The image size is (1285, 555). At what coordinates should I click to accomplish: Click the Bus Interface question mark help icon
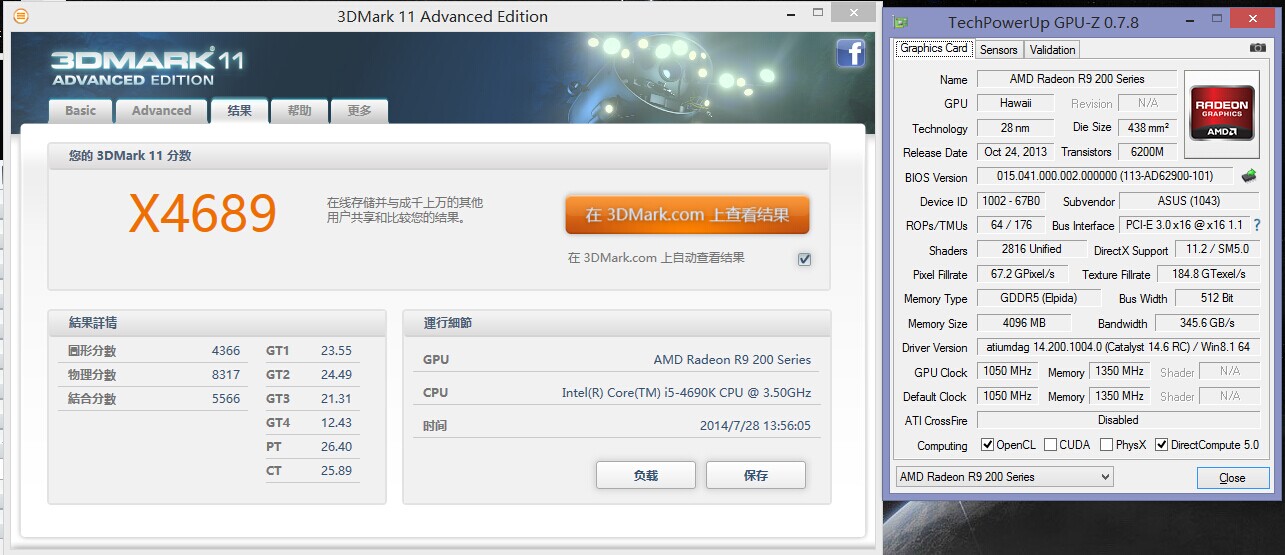(x=1257, y=225)
